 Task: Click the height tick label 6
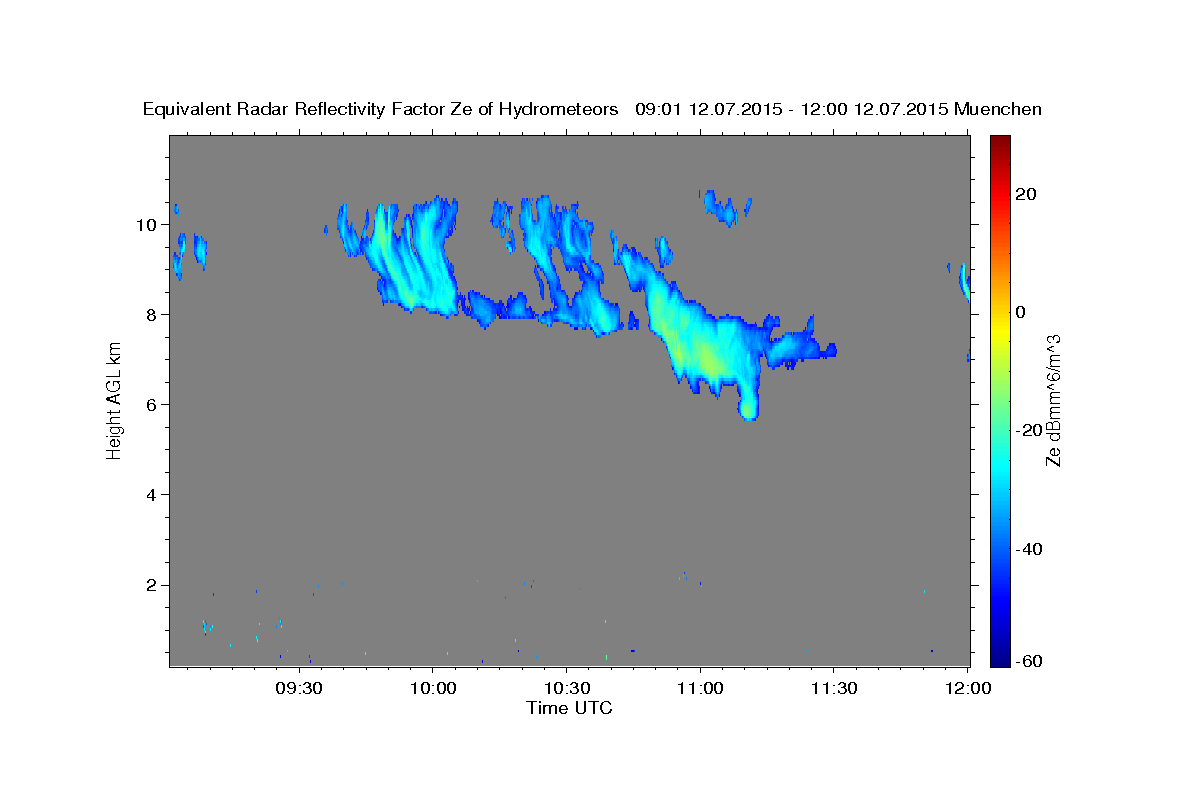pyautogui.click(x=152, y=405)
